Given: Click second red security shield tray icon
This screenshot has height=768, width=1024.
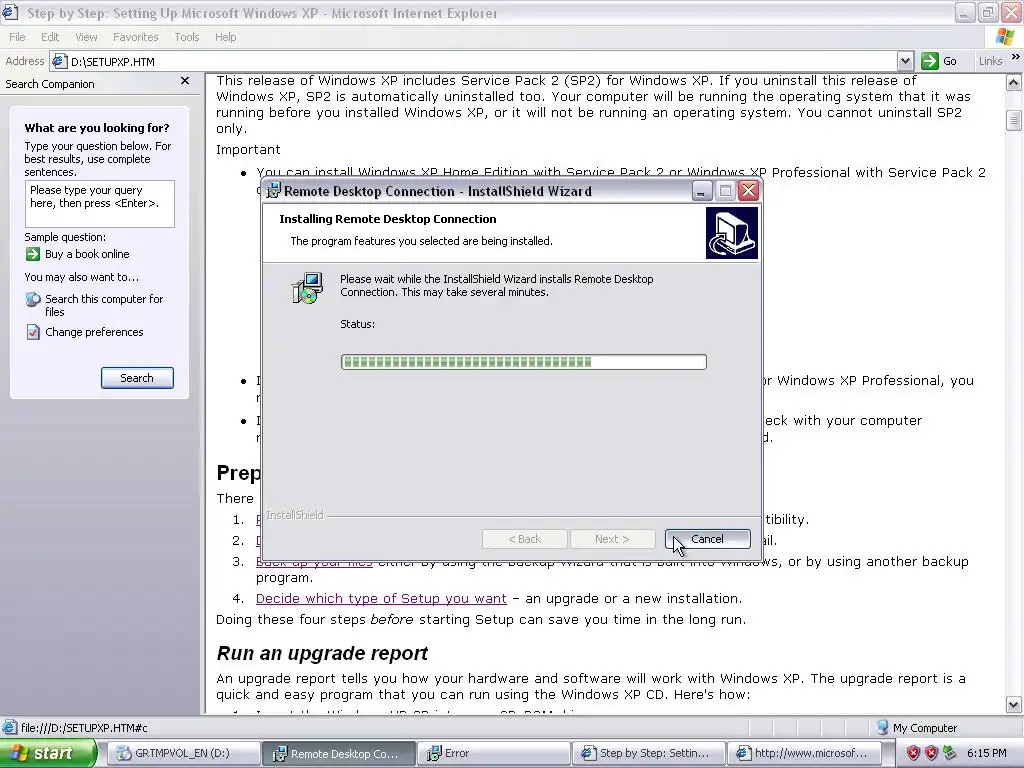Looking at the screenshot, I should 931,753.
